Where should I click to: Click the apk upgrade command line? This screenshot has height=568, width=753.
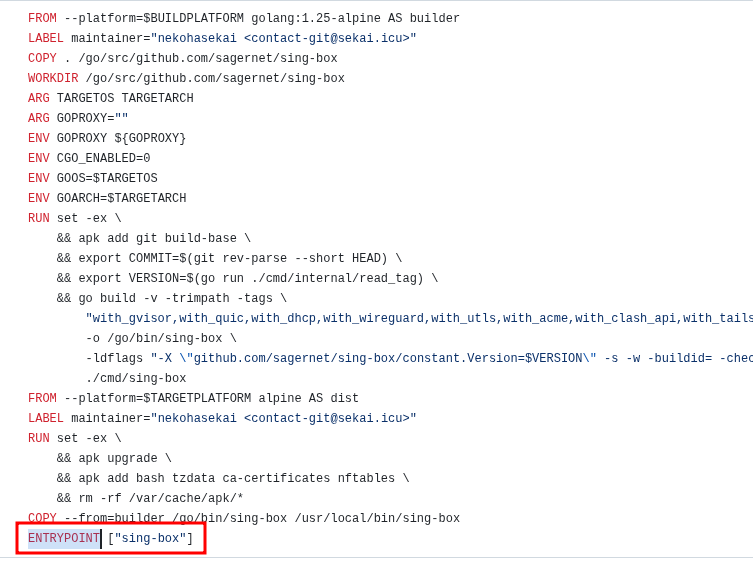pos(114,459)
